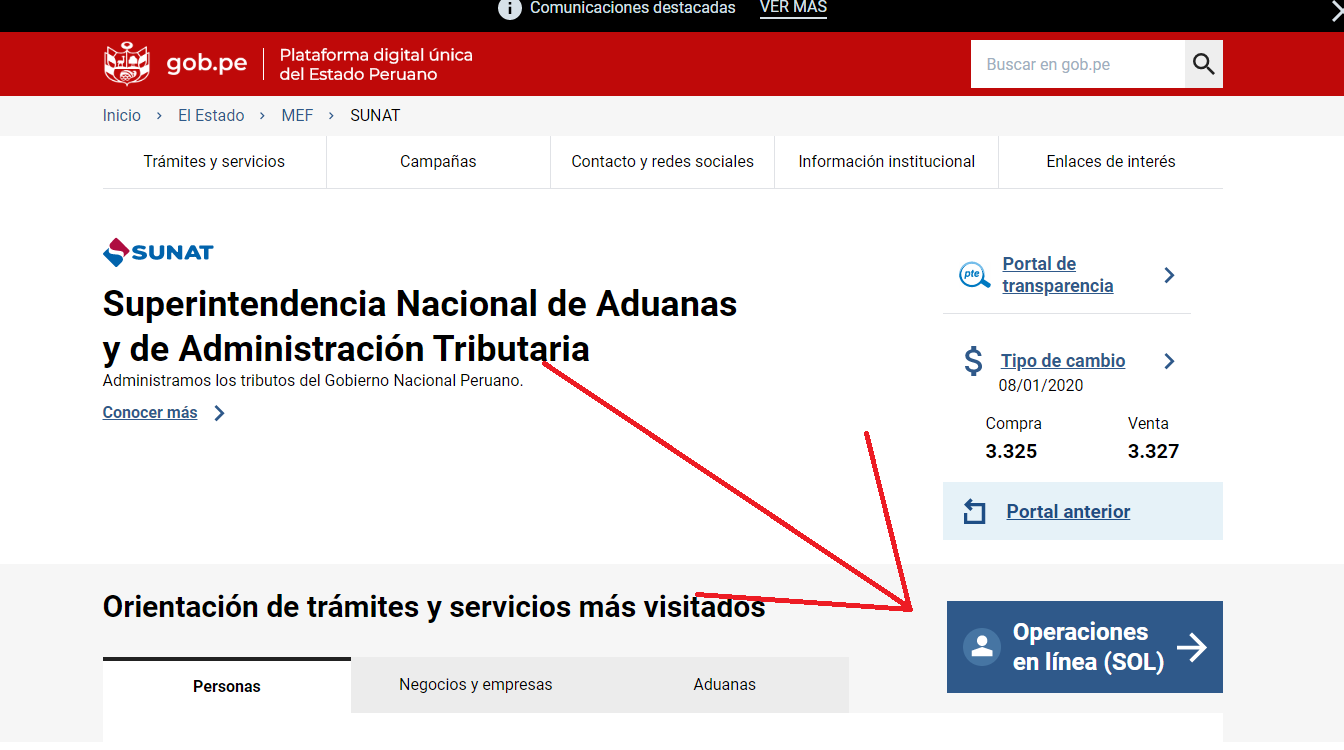This screenshot has height=750, width=1344.
Task: Click the chevron beside Tipo de cambio
Action: [1169, 361]
